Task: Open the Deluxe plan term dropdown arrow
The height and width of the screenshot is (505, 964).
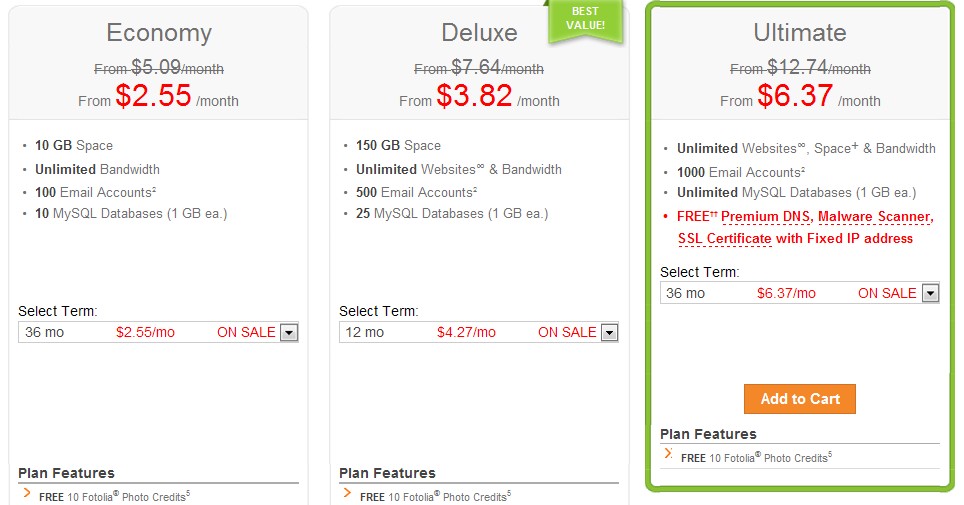Action: 609,333
